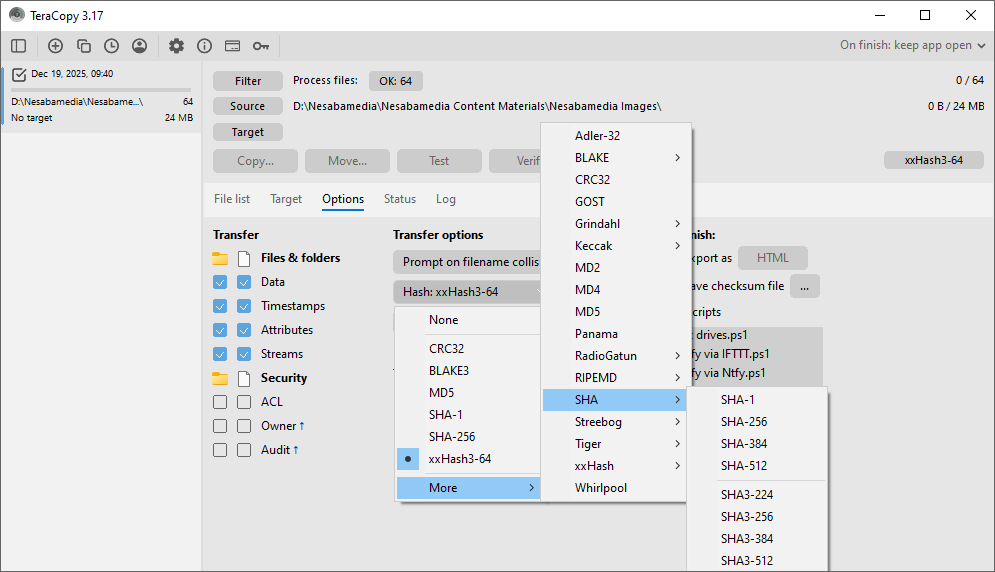Open the 'On finish: keep app open' dropdown
Viewport: 995px width, 572px height.
point(912,45)
